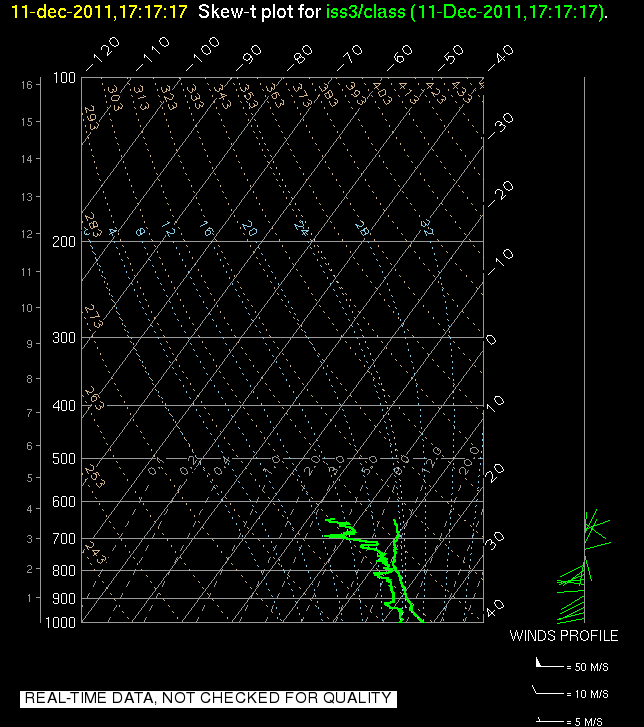
Task: Click the 5 km altitude label on left scale
Action: pyautogui.click(x=30, y=478)
